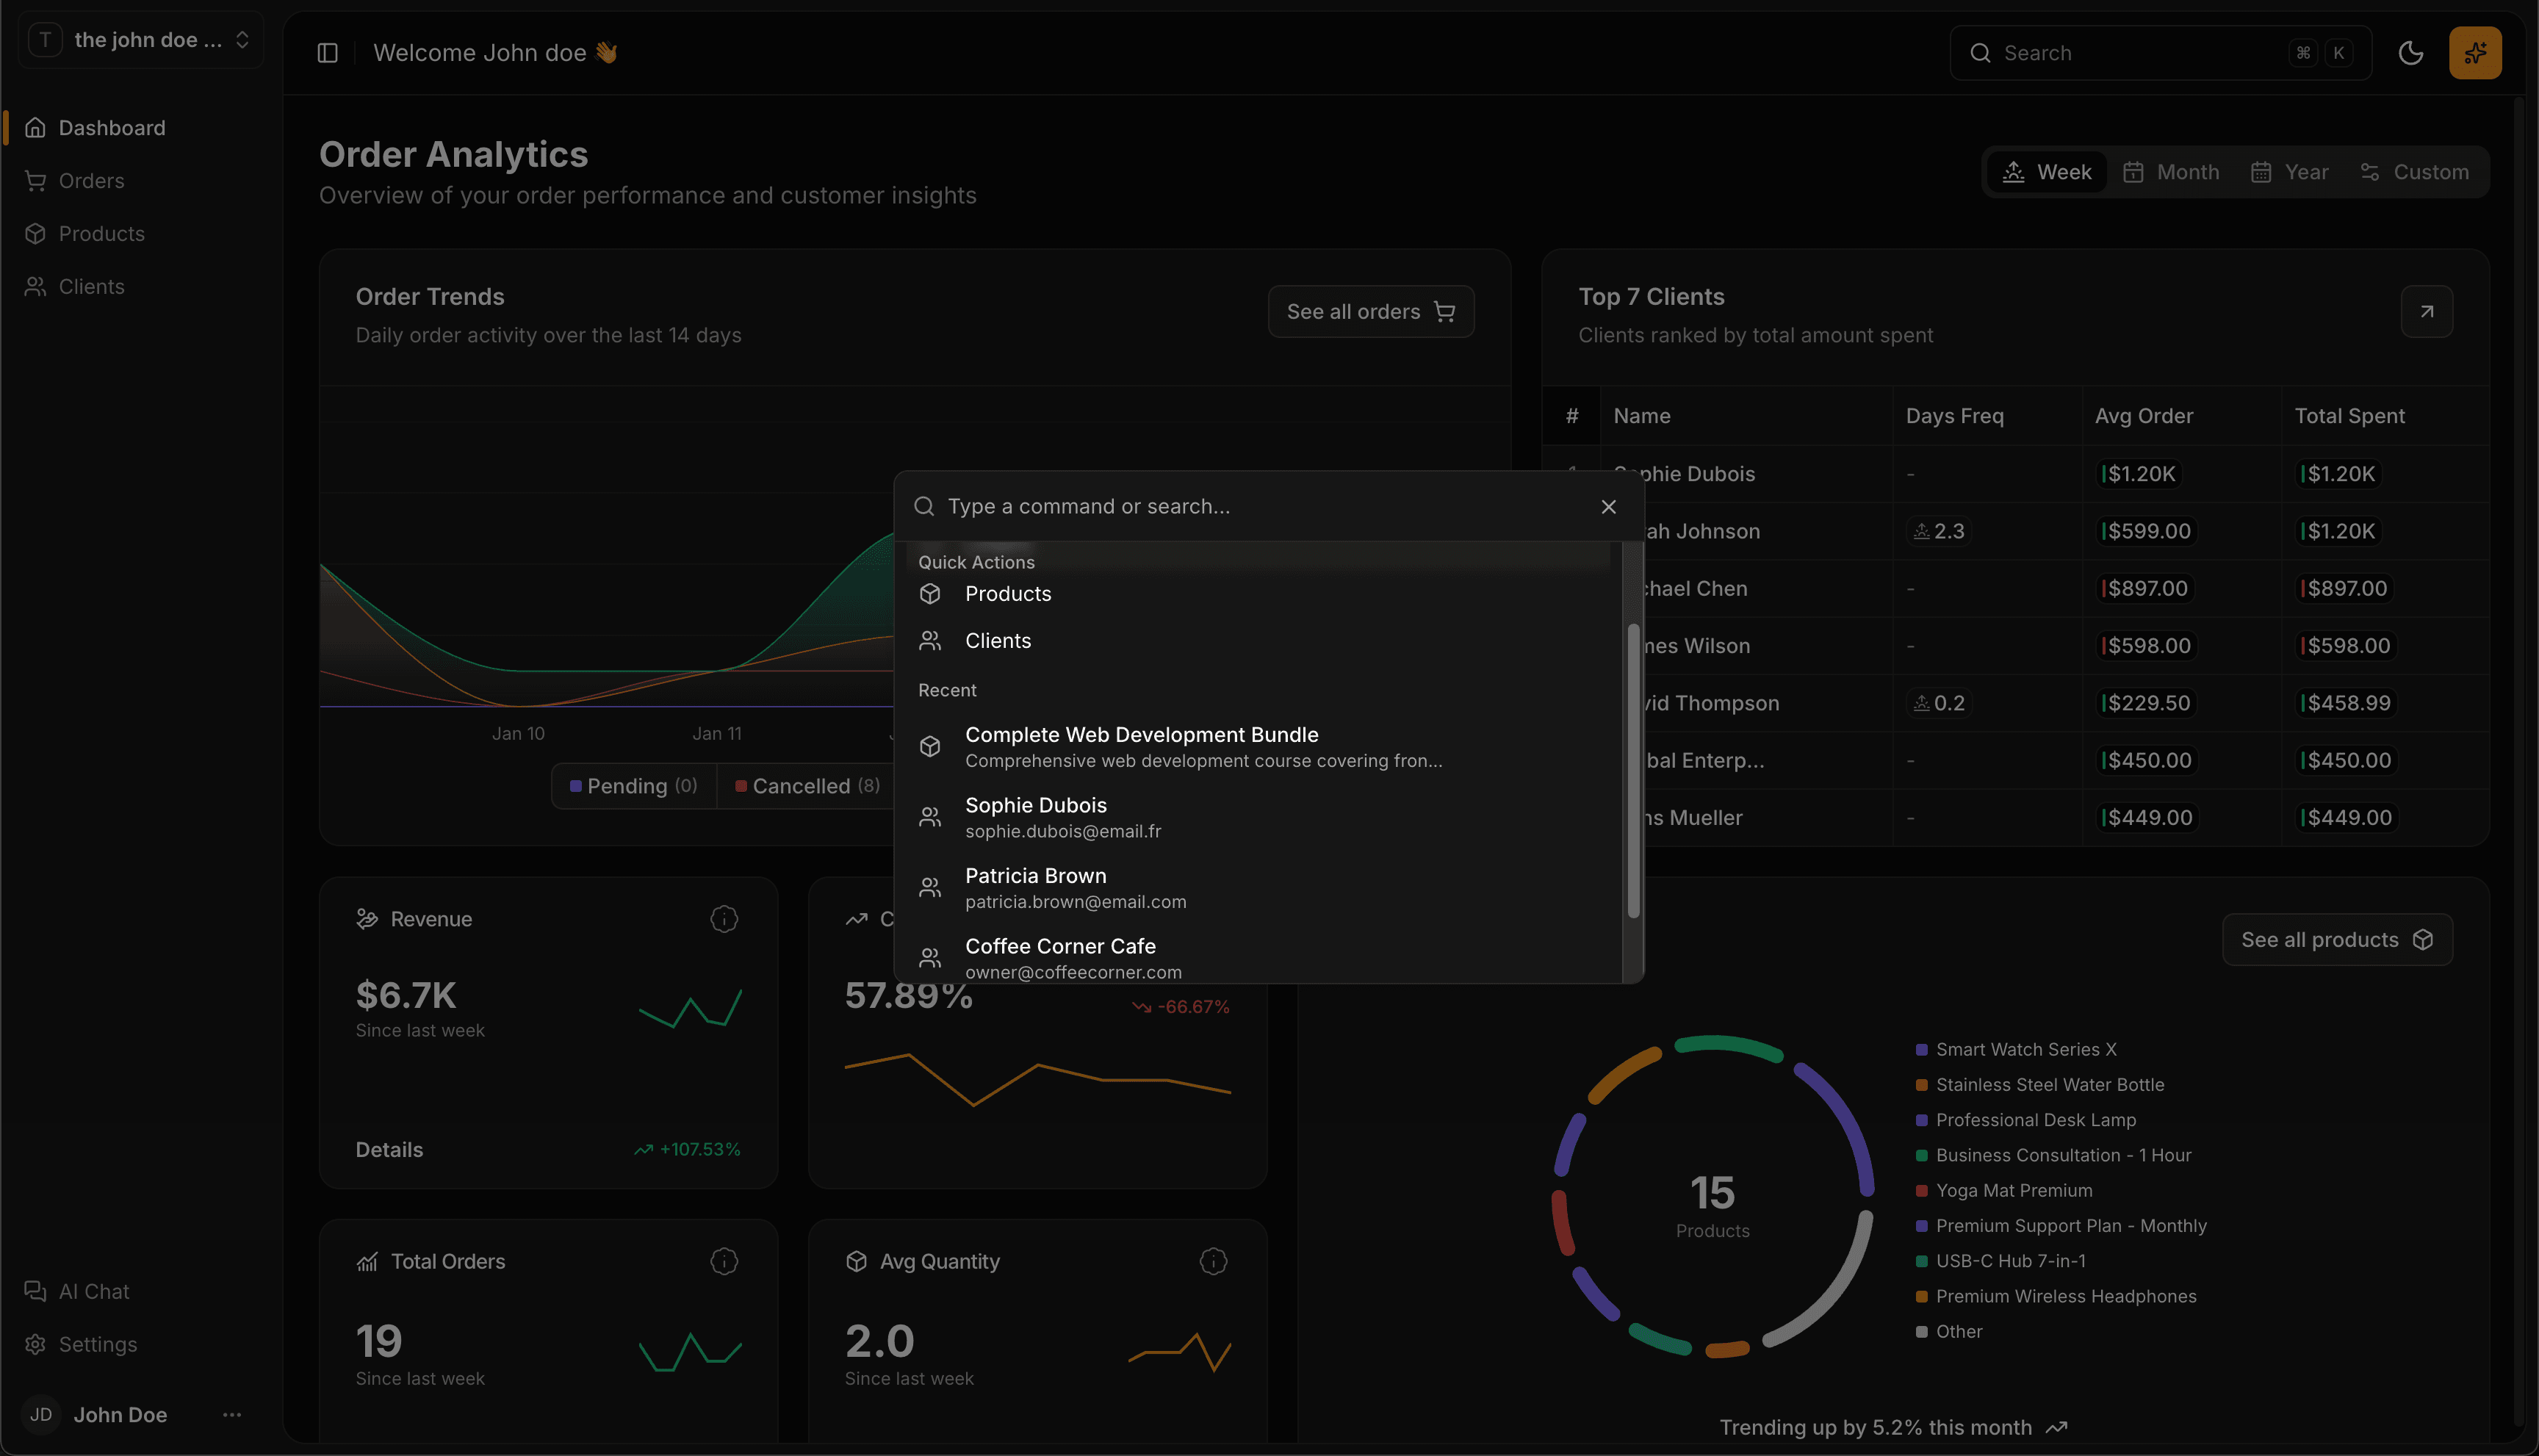Viewport: 2539px width, 1456px height.
Task: Toggle the Cancelled series in the legend
Action: tap(806, 786)
